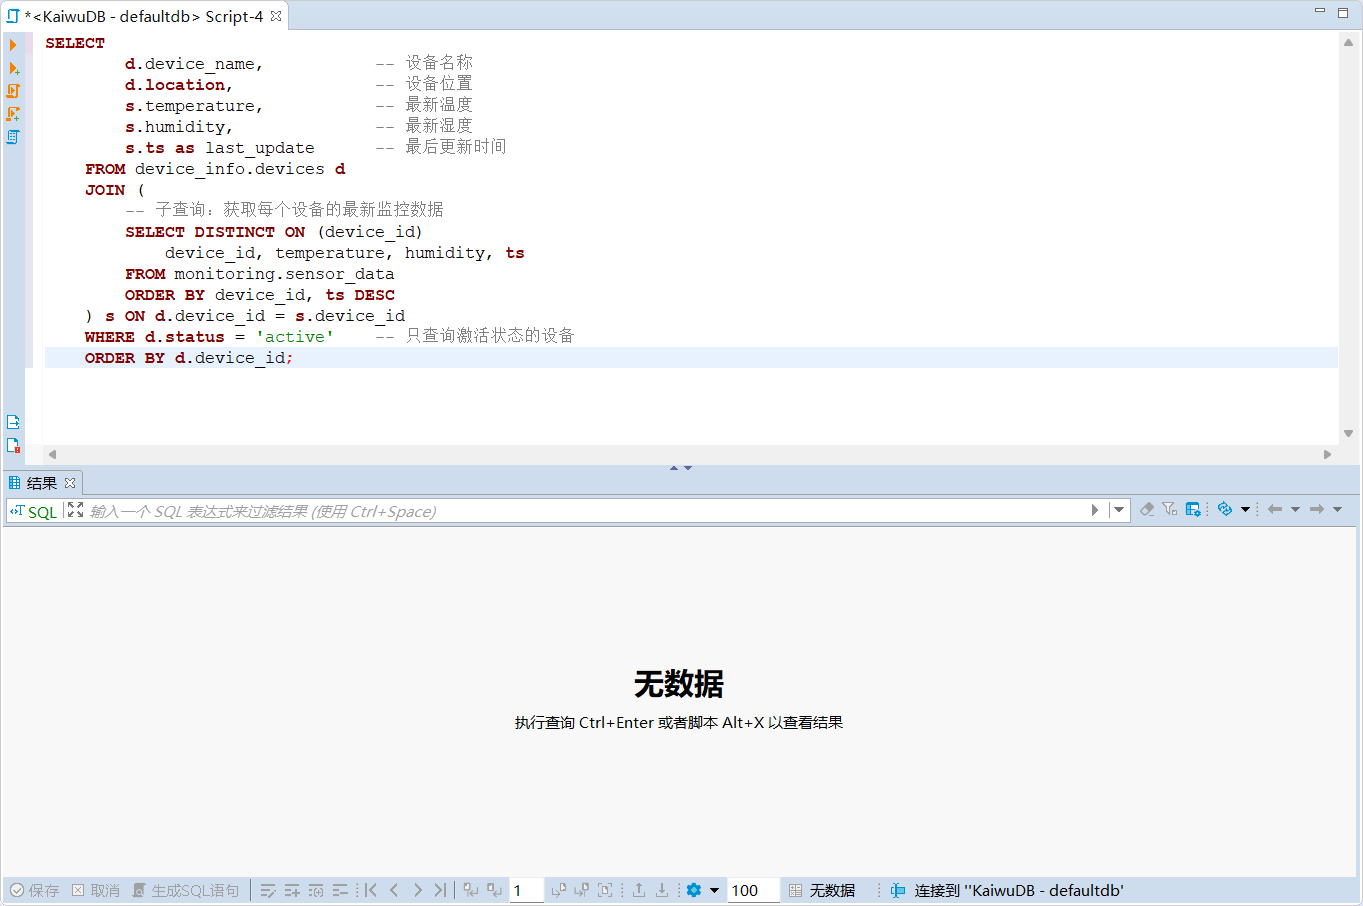This screenshot has height=906, width=1363.
Task: Expand the auto-refresh options dropdown
Action: point(1245,510)
